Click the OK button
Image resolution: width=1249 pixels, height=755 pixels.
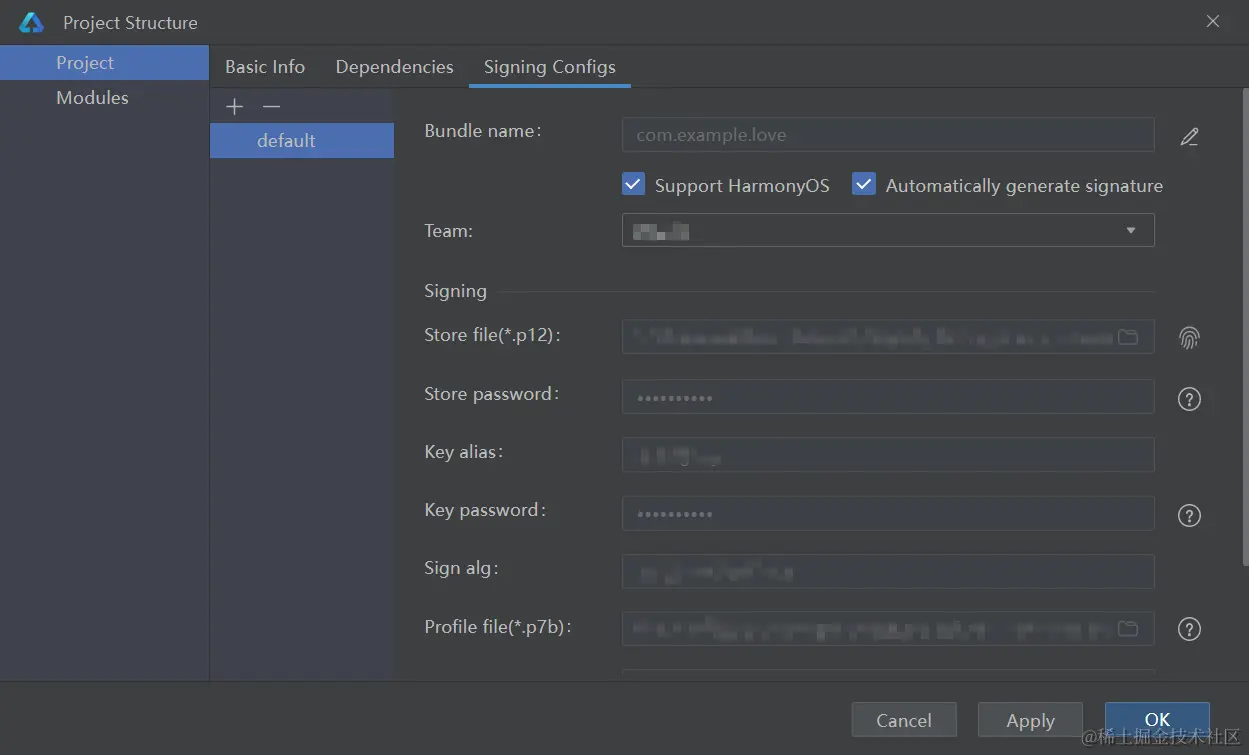click(x=1157, y=720)
